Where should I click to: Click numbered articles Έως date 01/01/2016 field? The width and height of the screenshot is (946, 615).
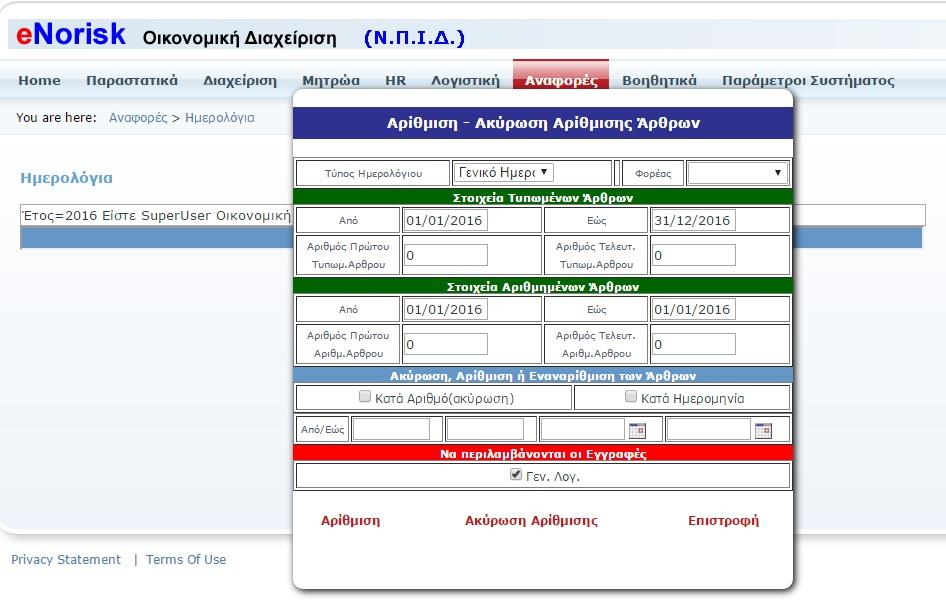point(693,309)
